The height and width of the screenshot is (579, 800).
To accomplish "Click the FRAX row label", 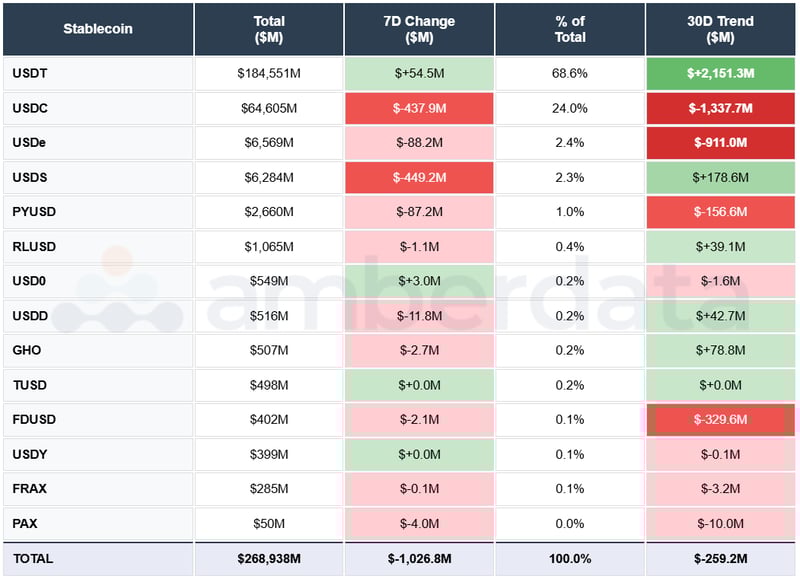I will point(28,489).
